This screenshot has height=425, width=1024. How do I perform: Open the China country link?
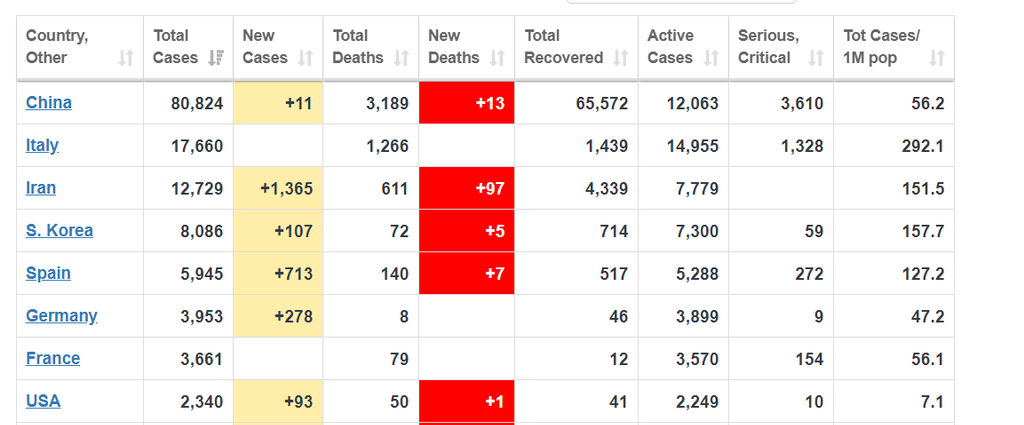pos(49,102)
